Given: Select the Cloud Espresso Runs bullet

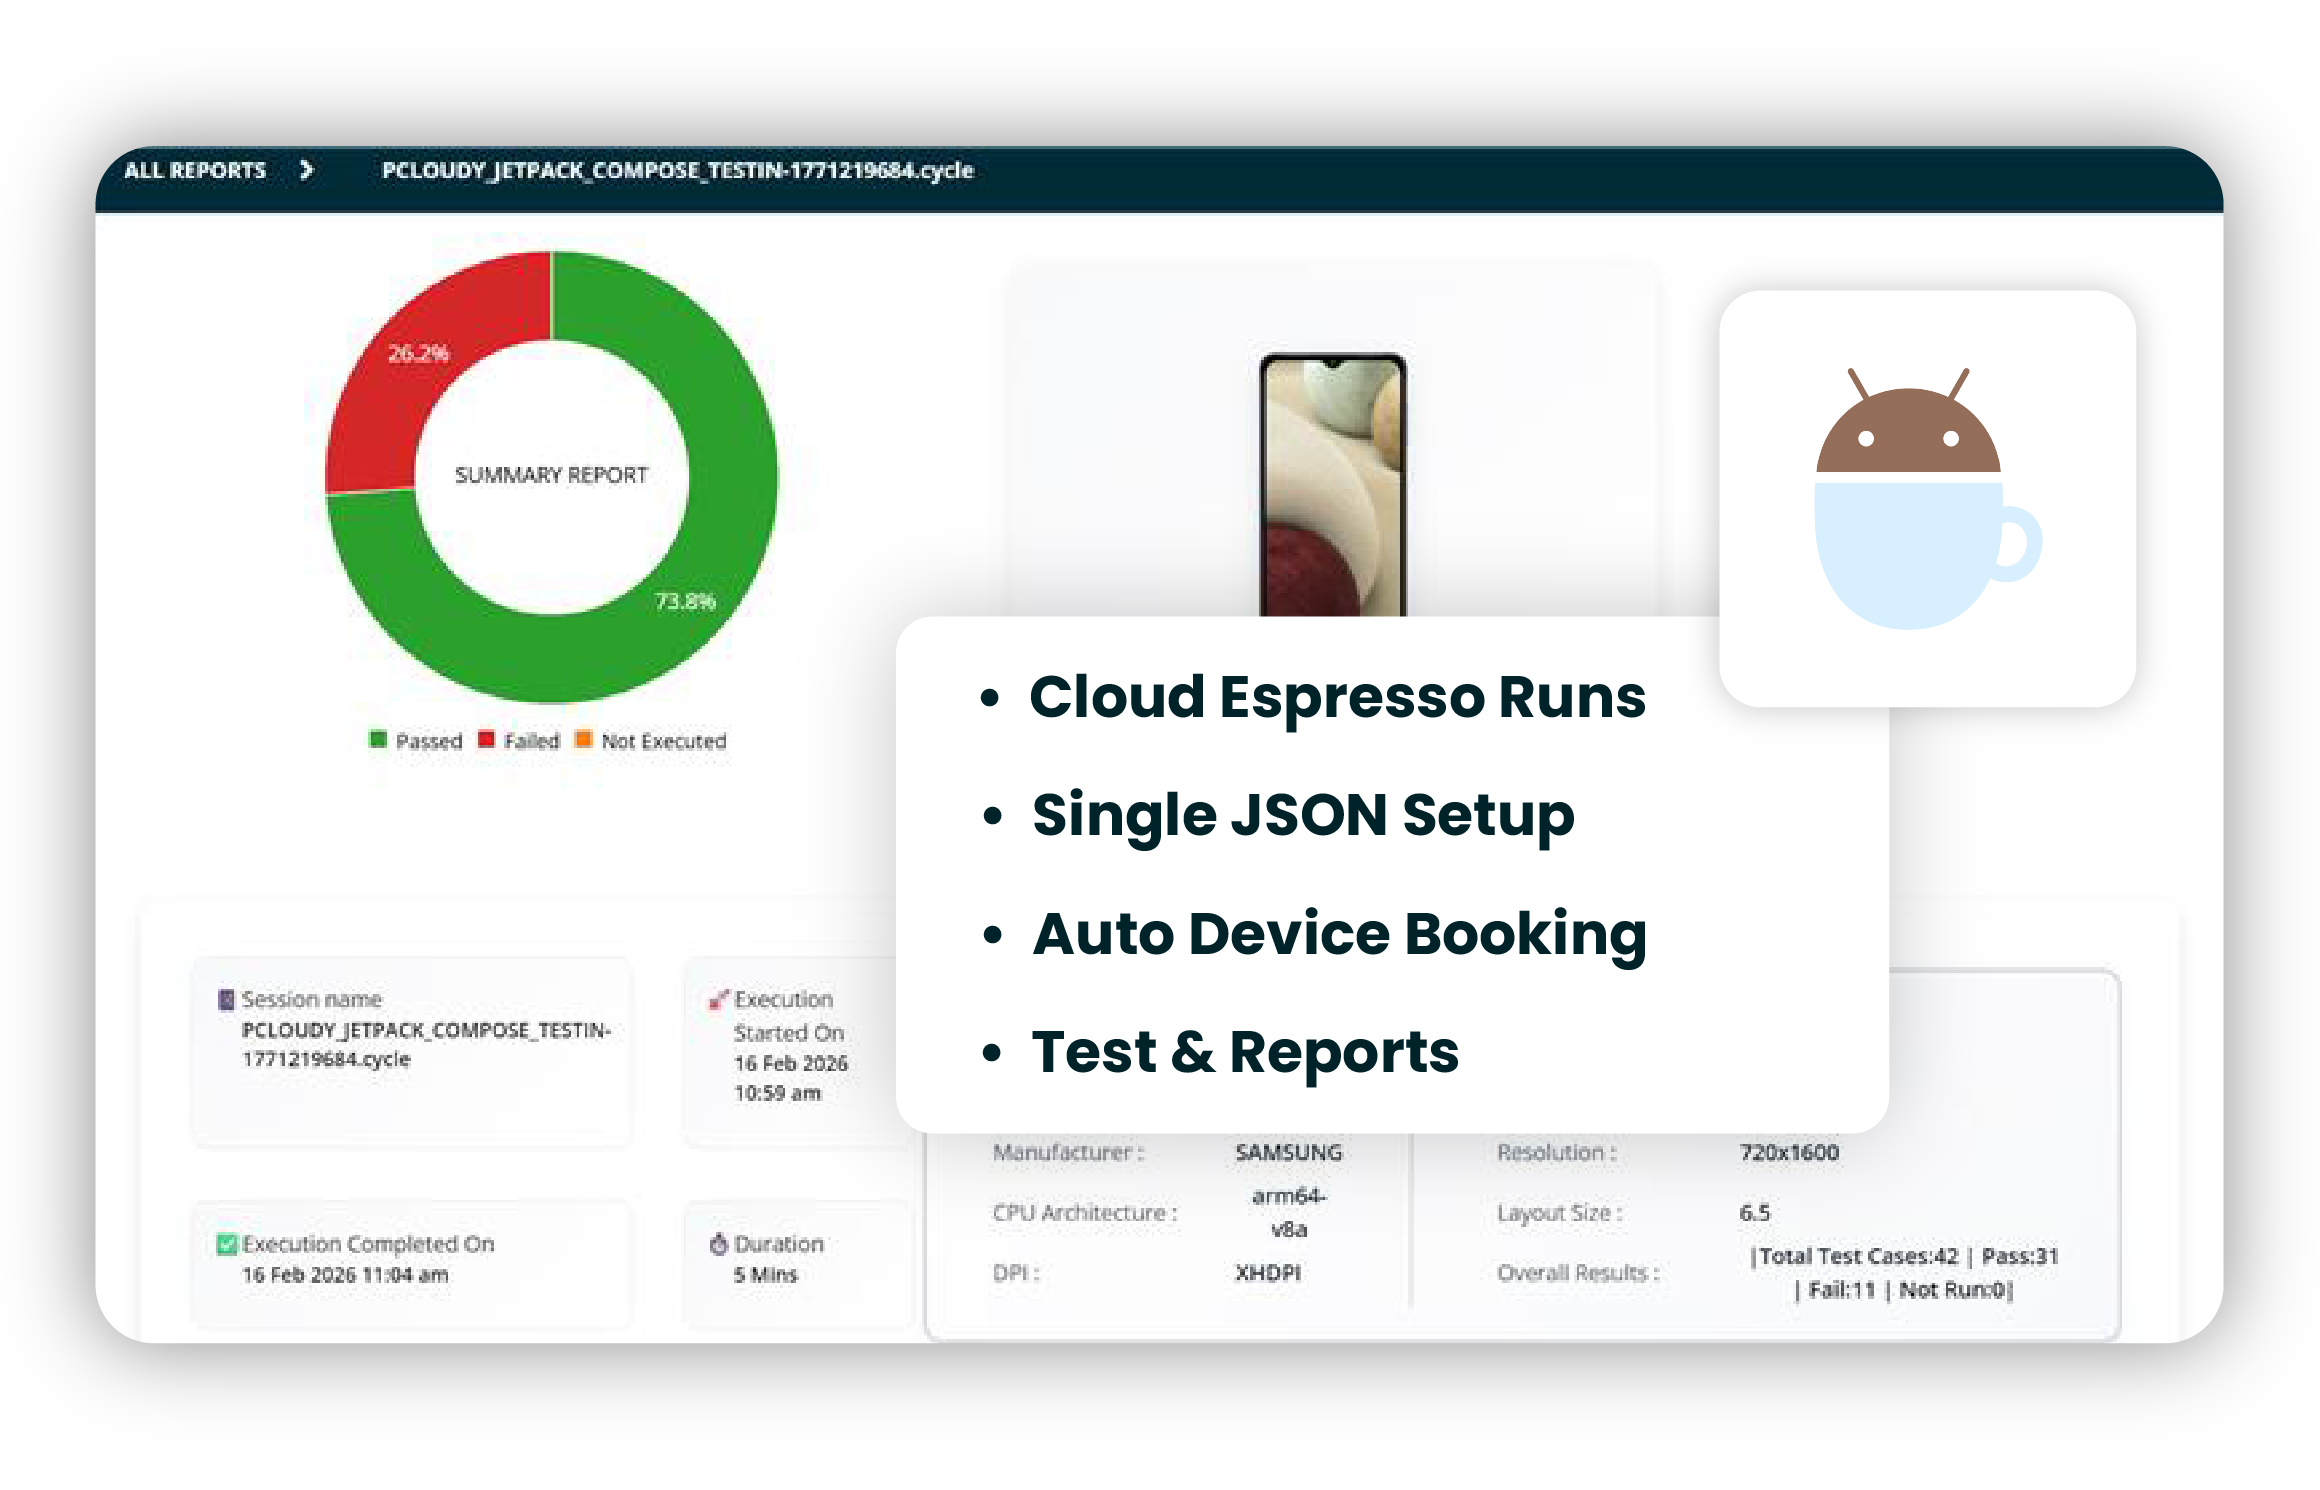Looking at the screenshot, I should 1337,697.
